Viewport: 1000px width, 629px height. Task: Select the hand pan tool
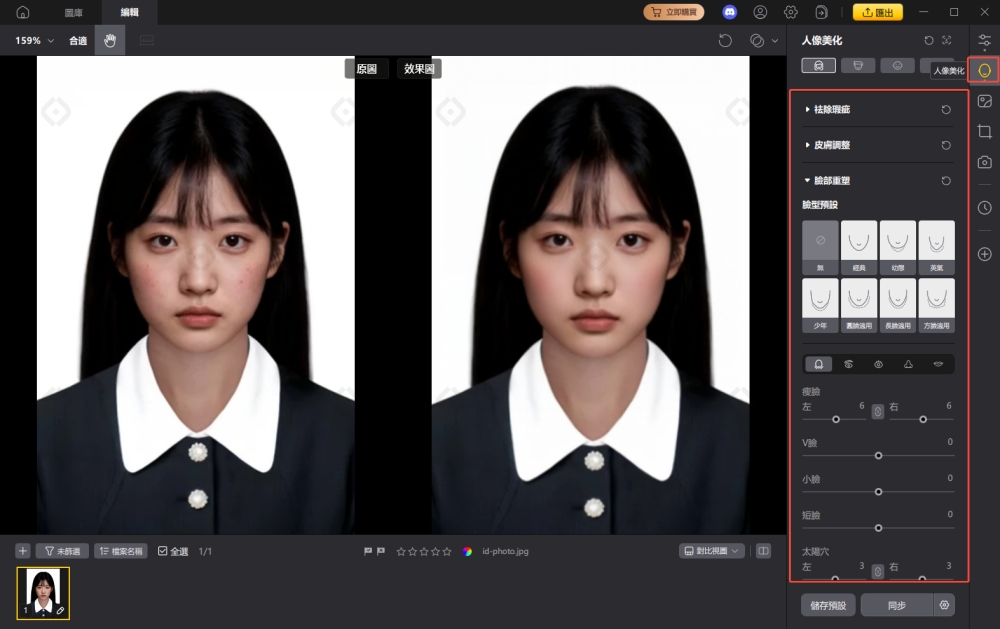110,41
